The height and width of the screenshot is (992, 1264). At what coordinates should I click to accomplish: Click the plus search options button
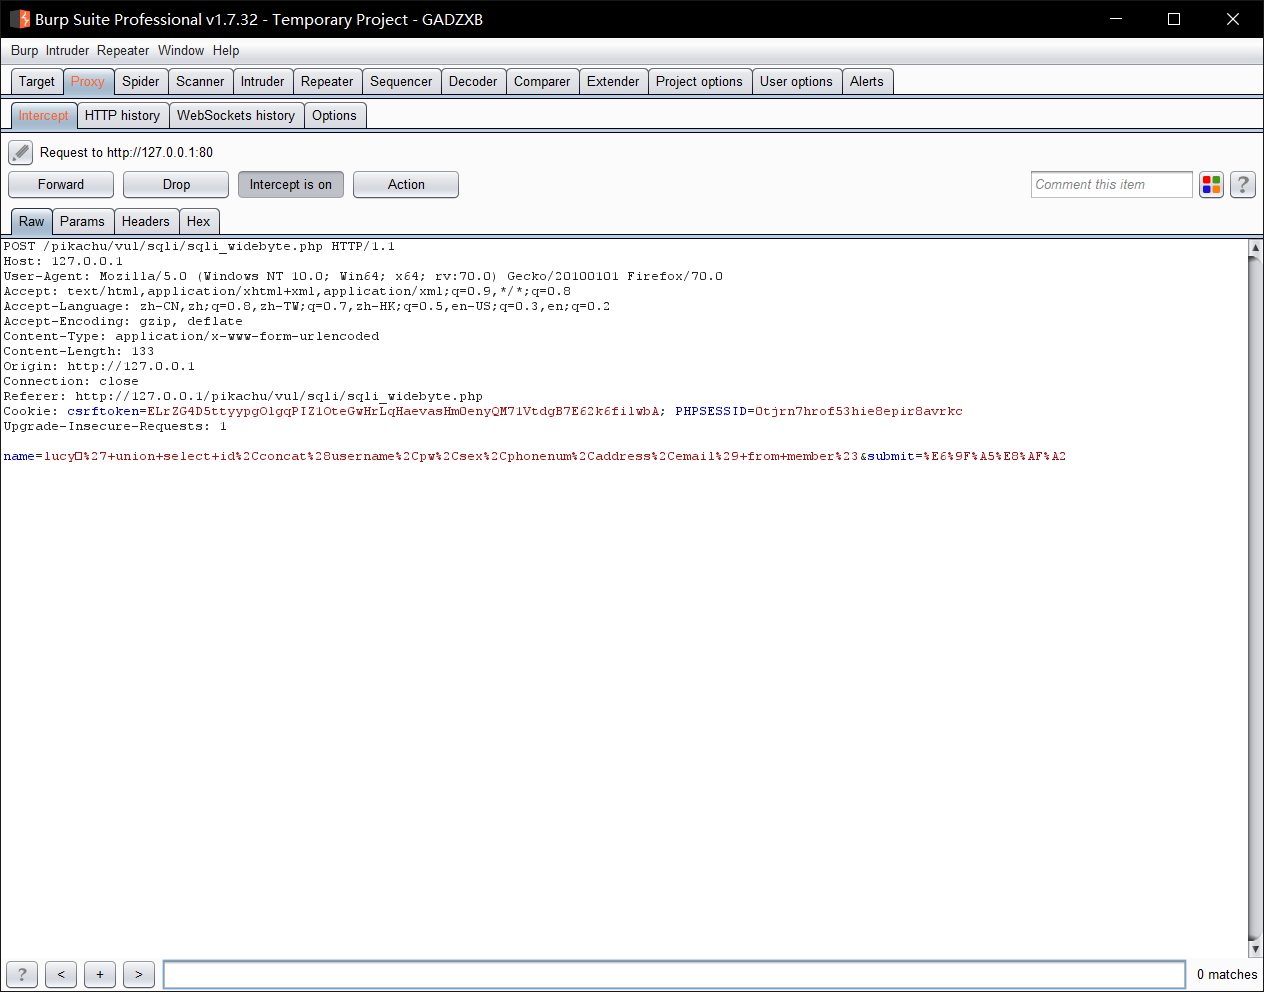point(100,974)
